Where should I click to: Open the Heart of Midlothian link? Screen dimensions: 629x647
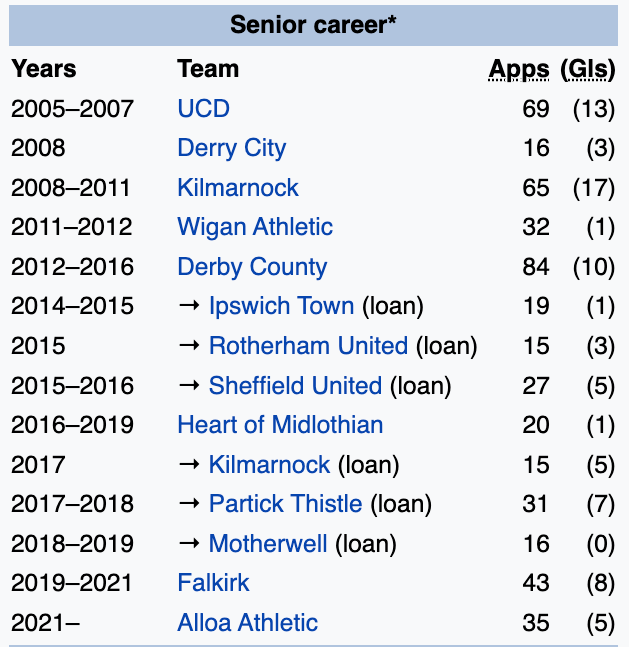[280, 425]
